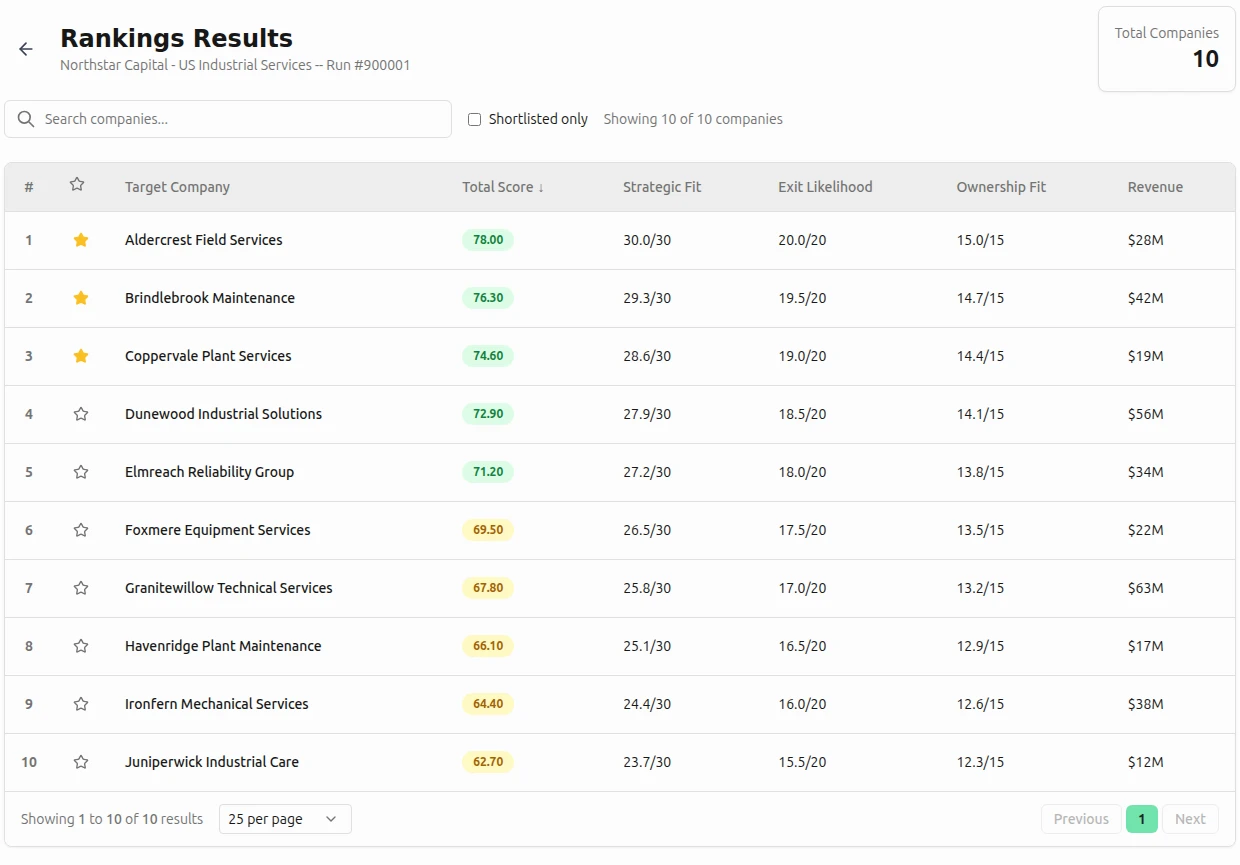This screenshot has width=1240, height=865.
Task: Click the 23.7/30 Strategic Fit value
Action: click(x=647, y=762)
